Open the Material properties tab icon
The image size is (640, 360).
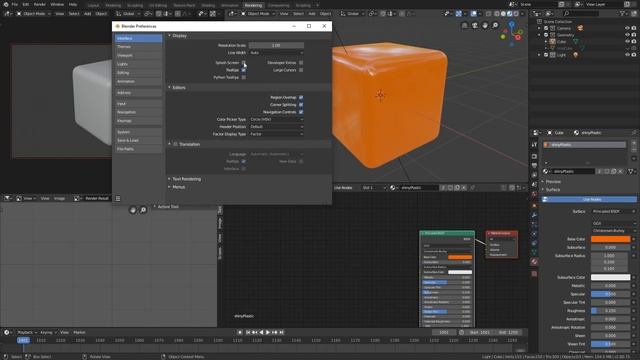point(534,262)
